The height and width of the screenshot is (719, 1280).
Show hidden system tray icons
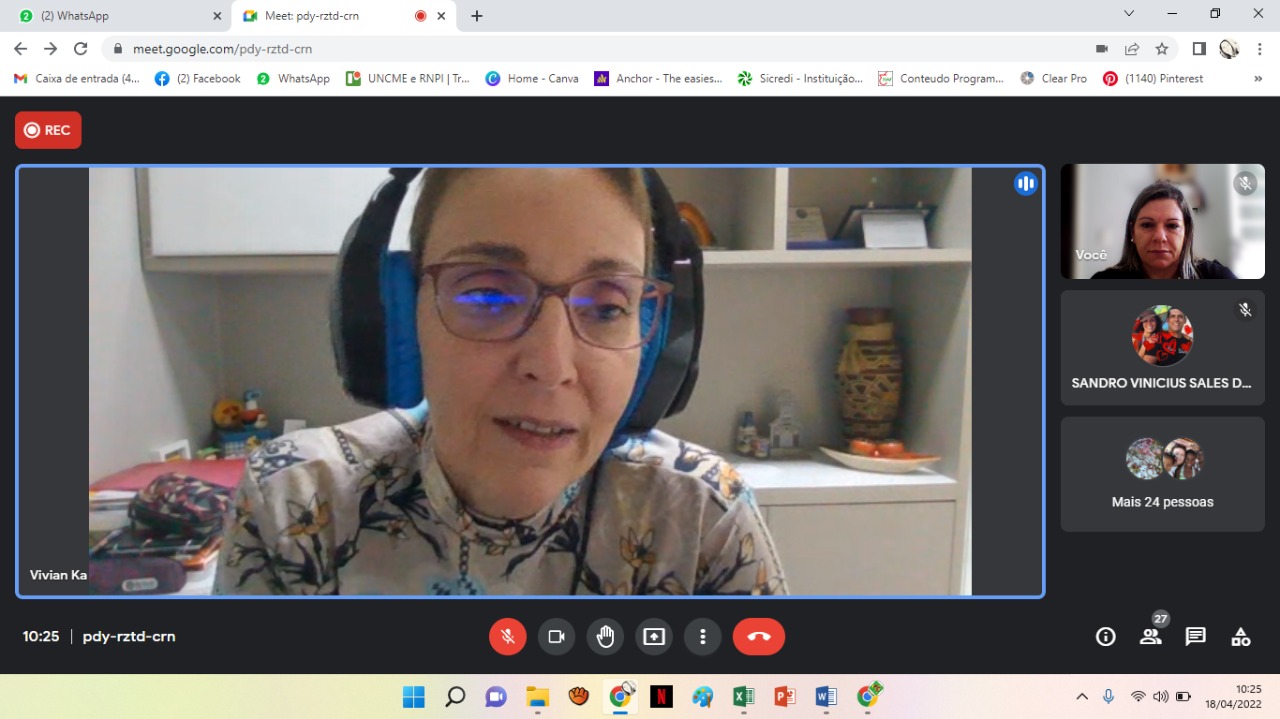pos(1082,696)
